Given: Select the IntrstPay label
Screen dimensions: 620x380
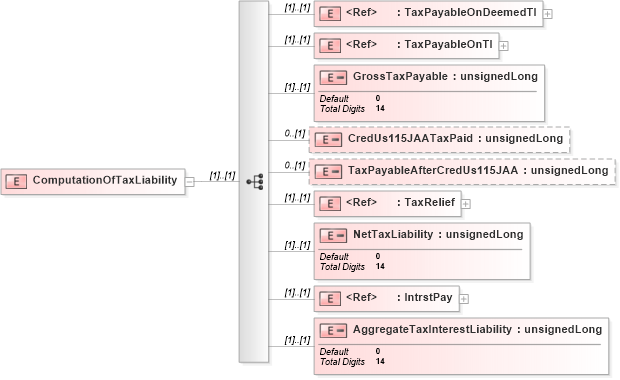Looking at the screenshot, I should (x=428, y=297).
